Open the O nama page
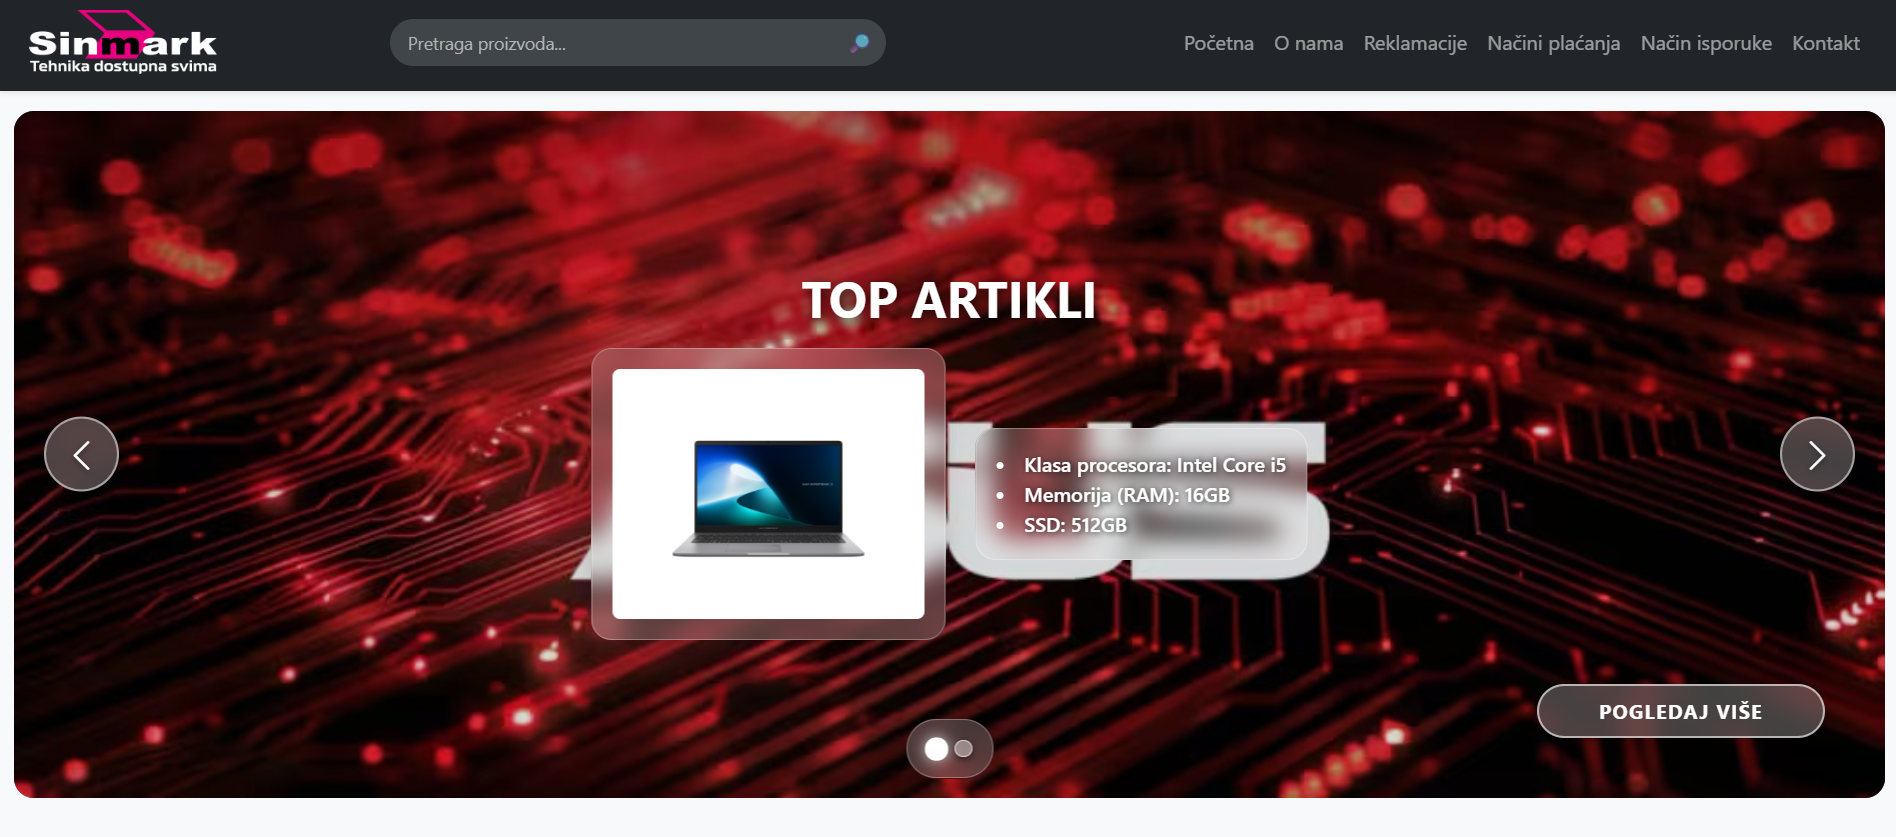This screenshot has height=837, width=1896. click(1308, 43)
